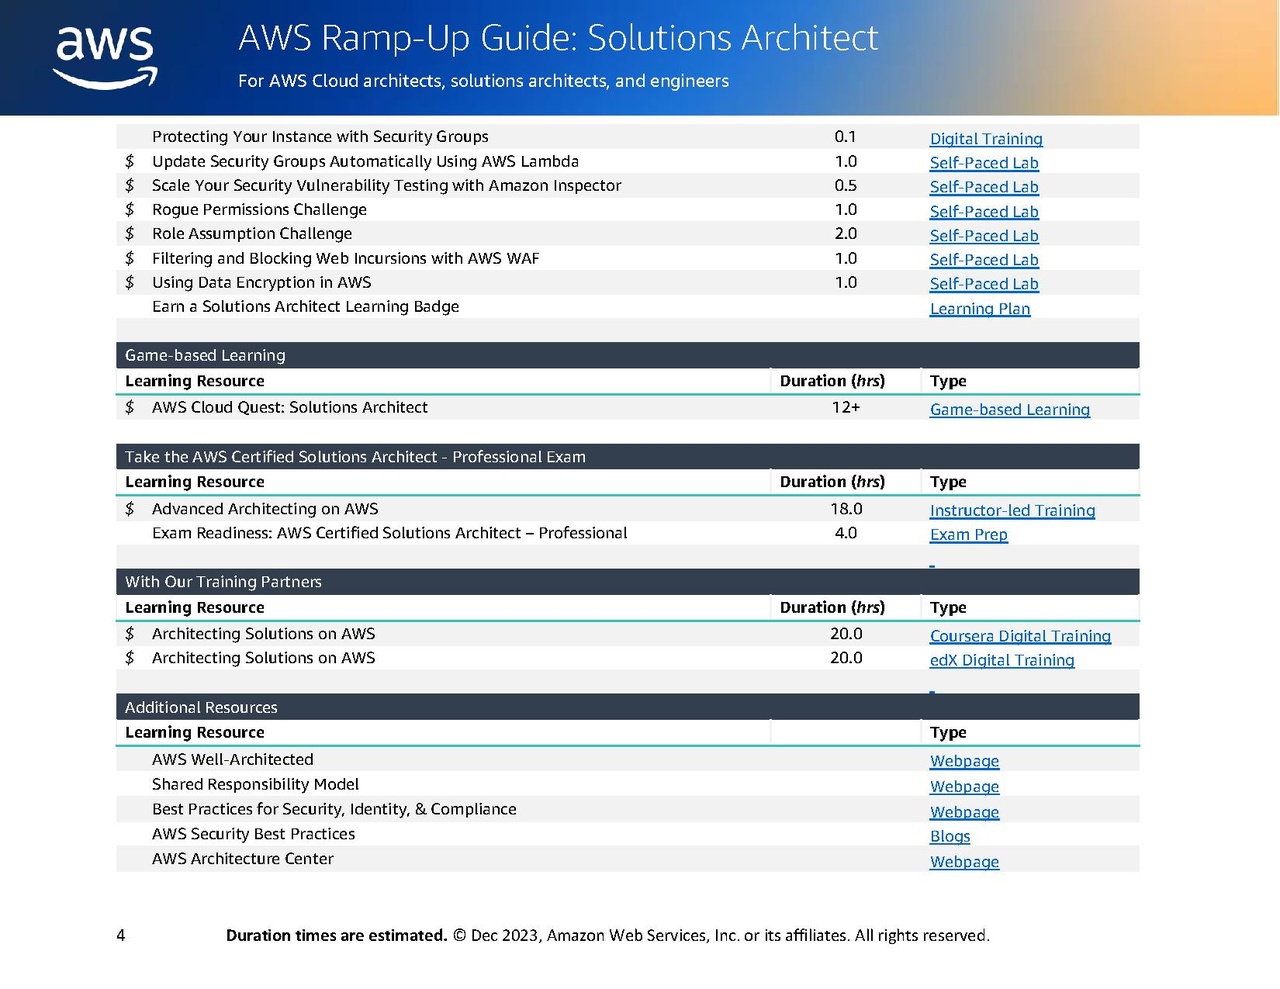Click the AWS Cloud Quest: Solutions Architect row
The height and width of the screenshot is (989, 1280).
[x=627, y=408]
